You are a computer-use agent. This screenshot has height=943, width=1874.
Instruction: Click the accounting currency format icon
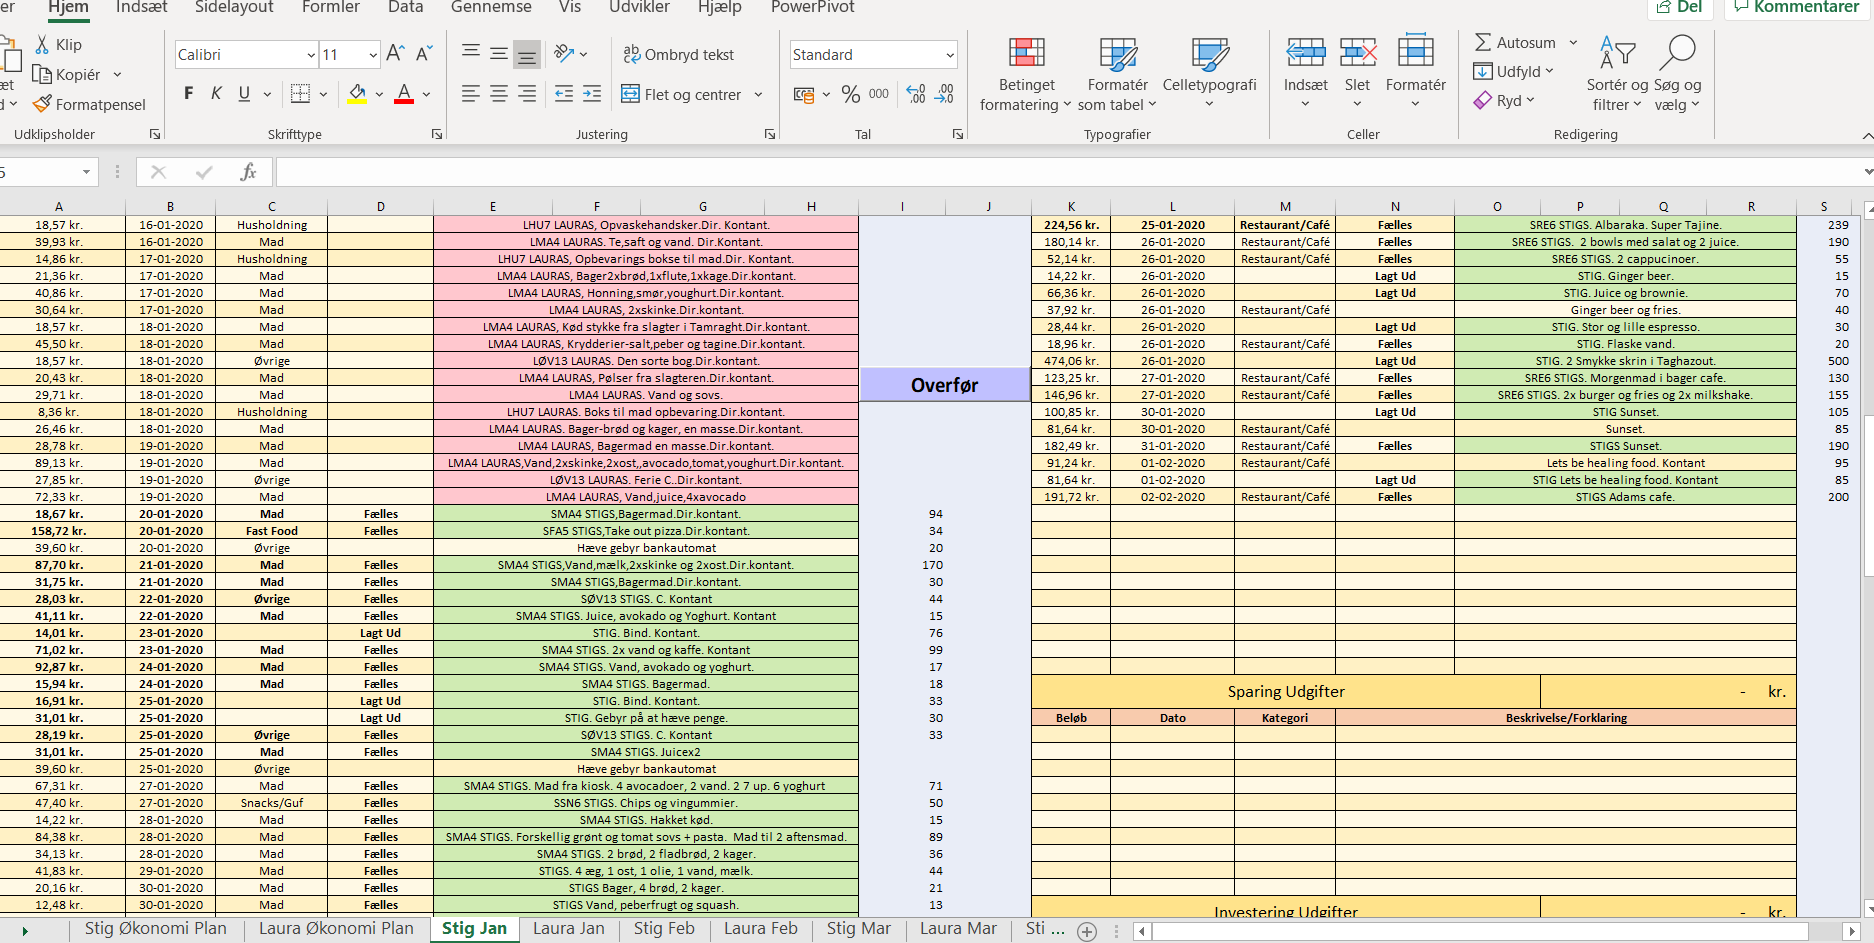pyautogui.click(x=804, y=95)
